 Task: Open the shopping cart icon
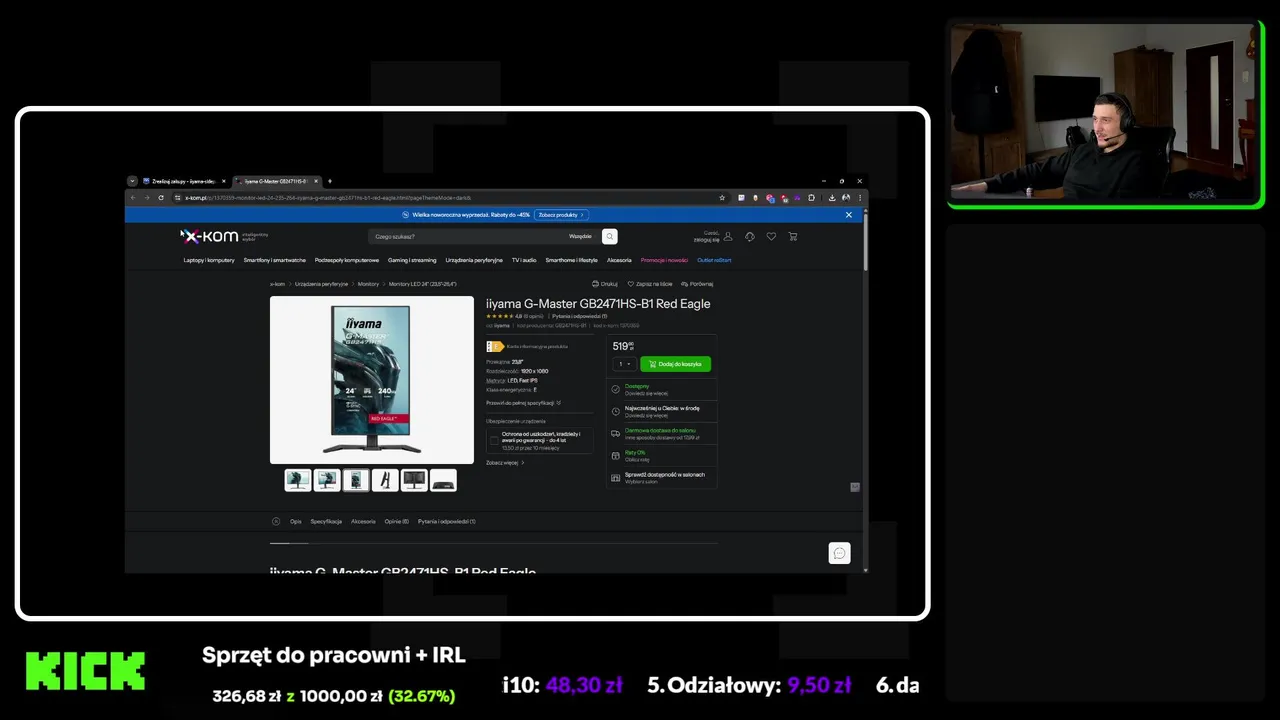(x=792, y=236)
